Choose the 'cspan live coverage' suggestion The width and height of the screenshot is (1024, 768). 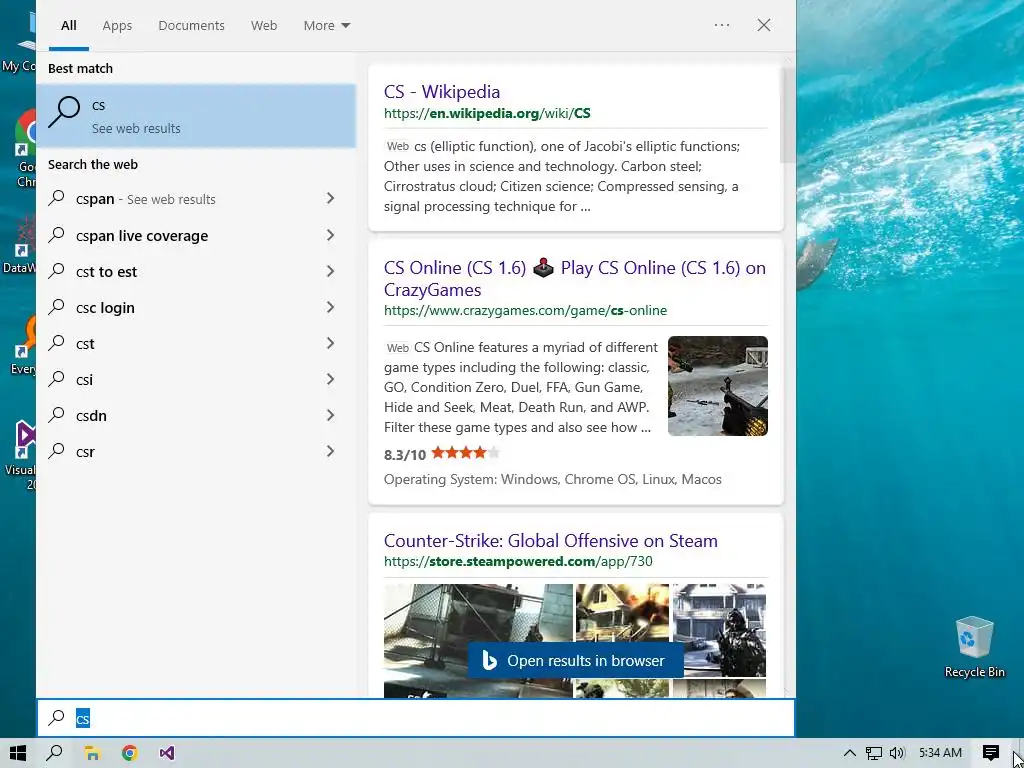click(x=142, y=236)
